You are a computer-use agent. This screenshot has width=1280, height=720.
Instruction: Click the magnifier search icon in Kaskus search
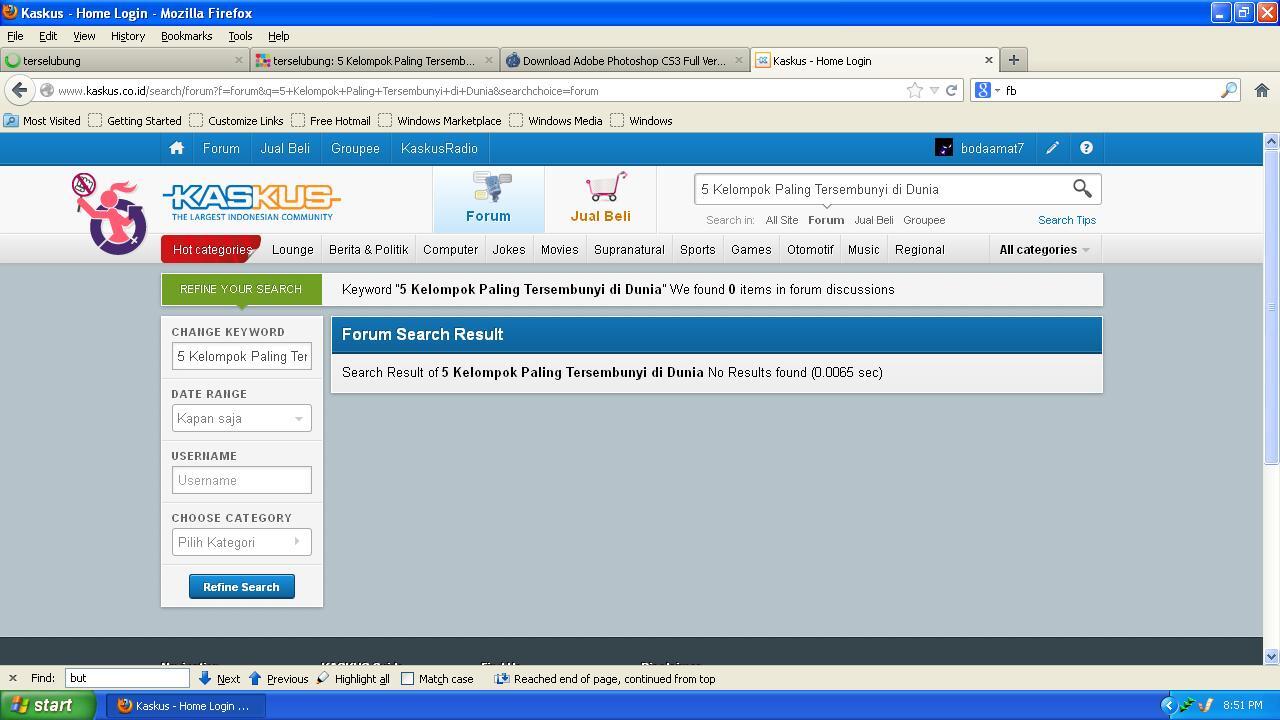click(x=1082, y=188)
